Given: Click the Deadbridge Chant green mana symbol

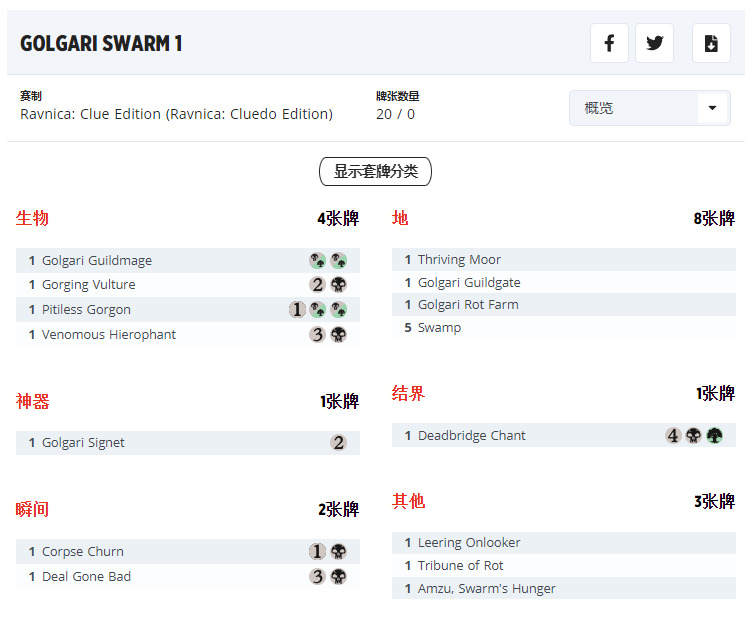Looking at the screenshot, I should click(714, 435).
